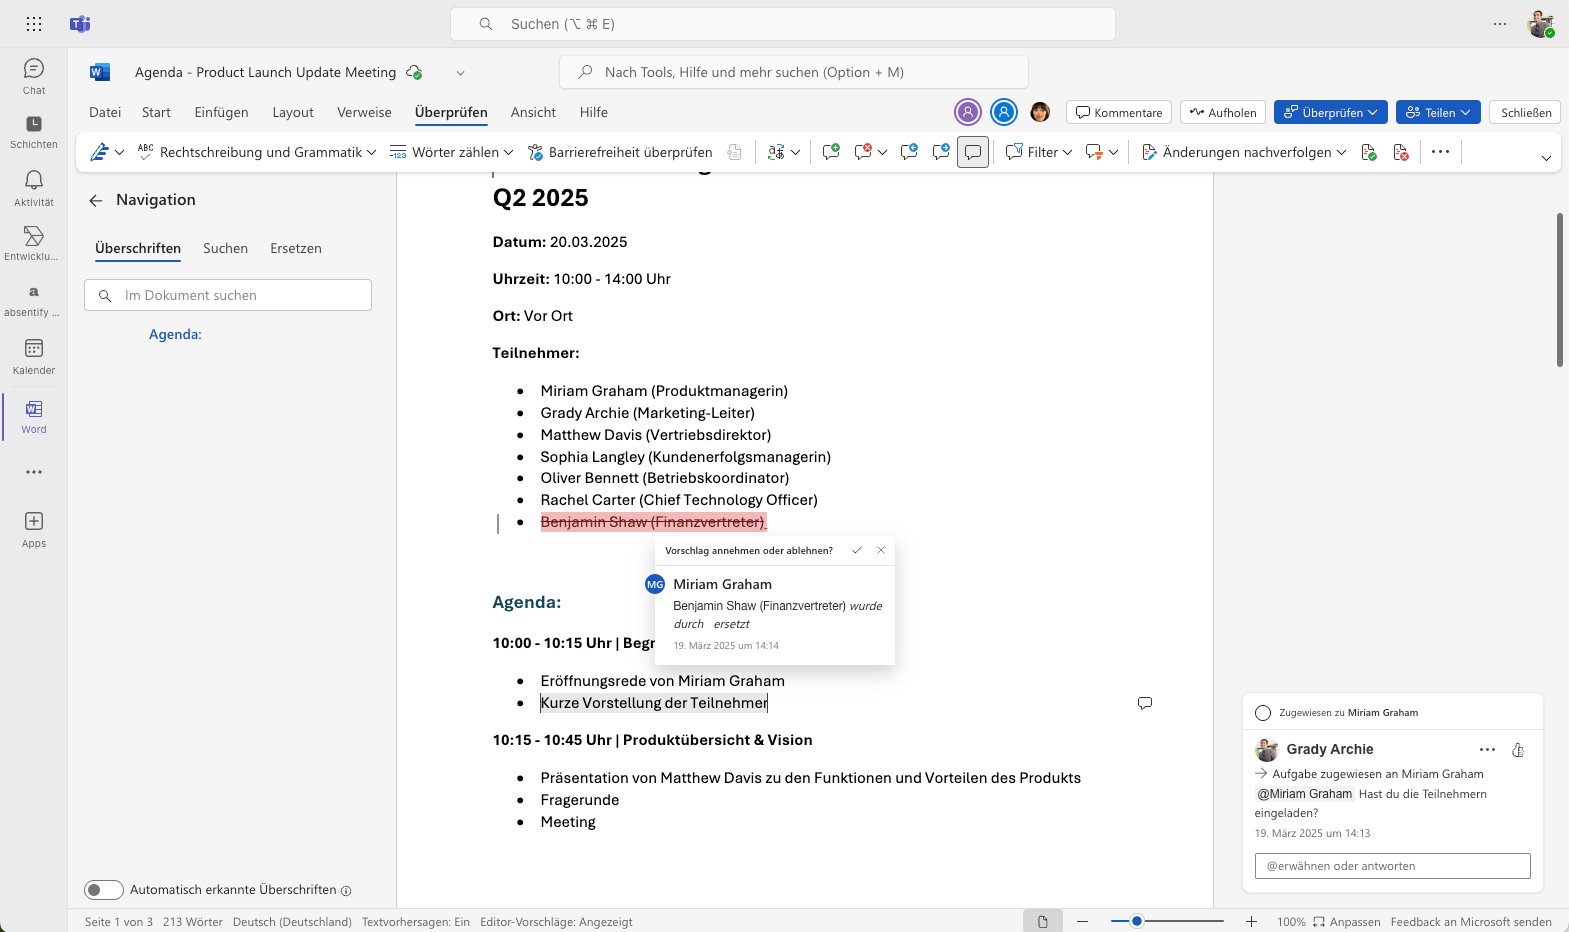
Task: Open the Teilen share dropdown
Action: pos(1438,112)
